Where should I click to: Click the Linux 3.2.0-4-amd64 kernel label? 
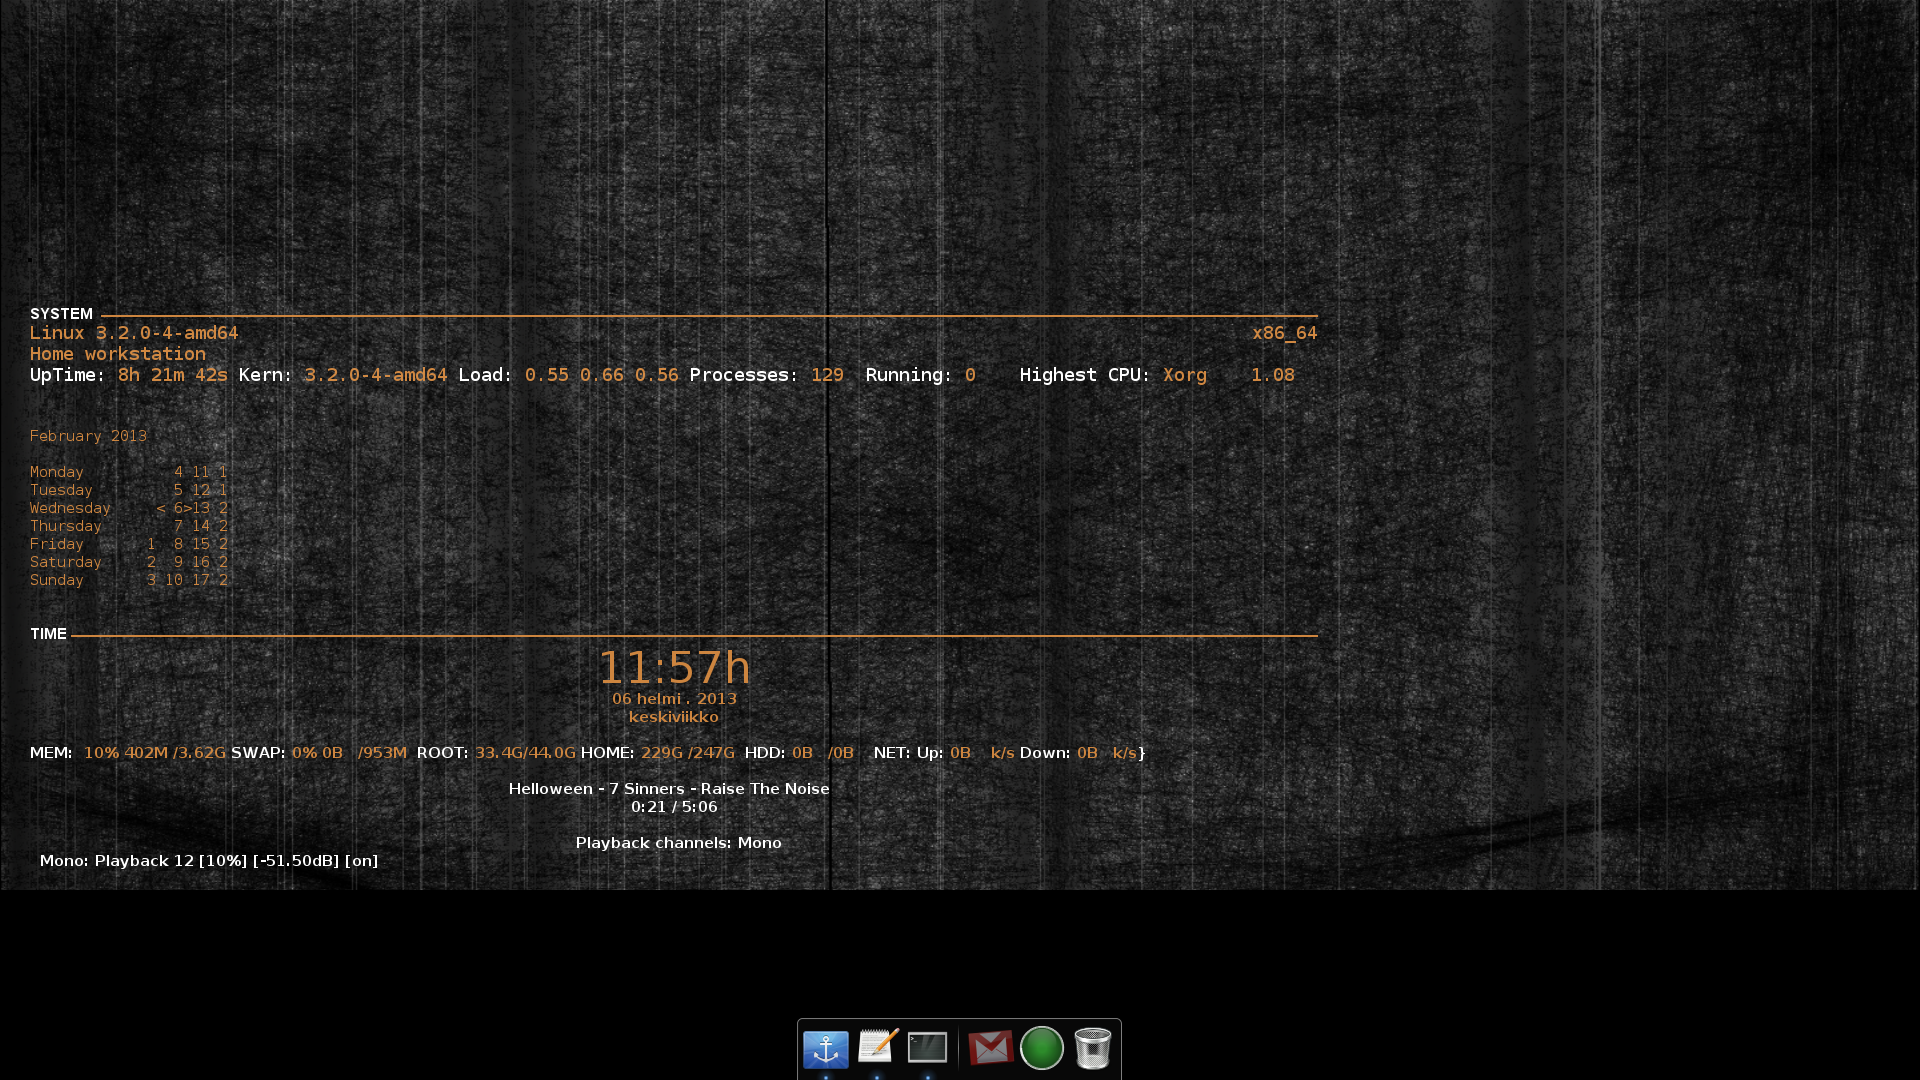tap(133, 333)
